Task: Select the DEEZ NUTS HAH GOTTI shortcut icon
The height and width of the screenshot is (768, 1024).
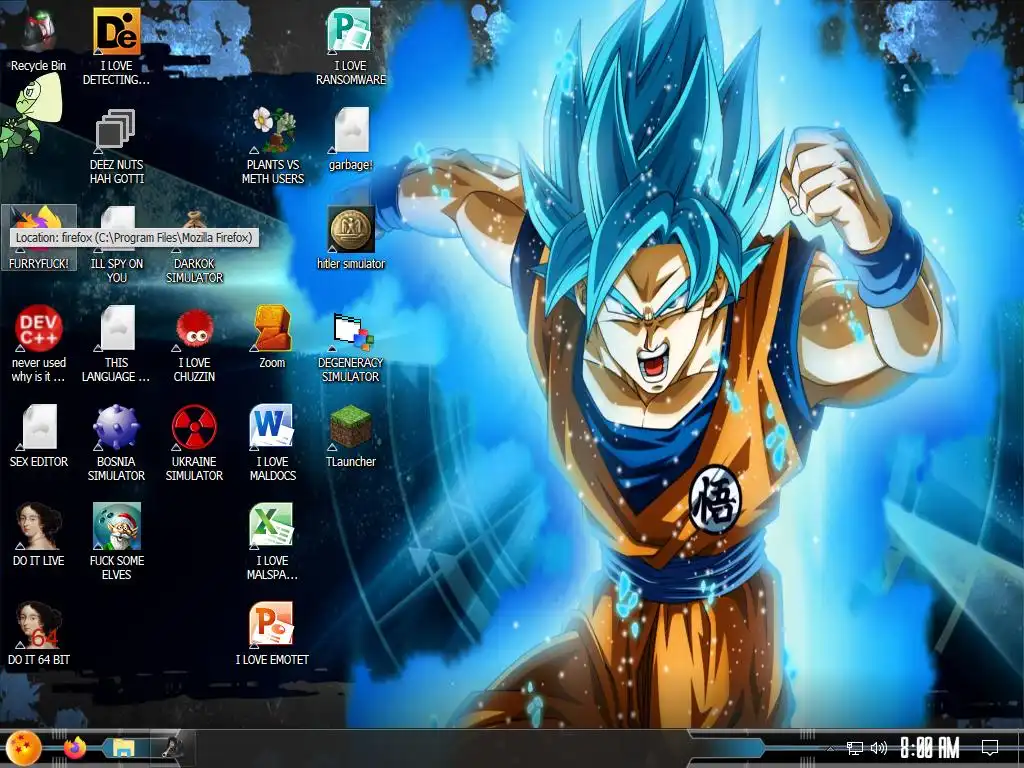Action: pos(116,130)
